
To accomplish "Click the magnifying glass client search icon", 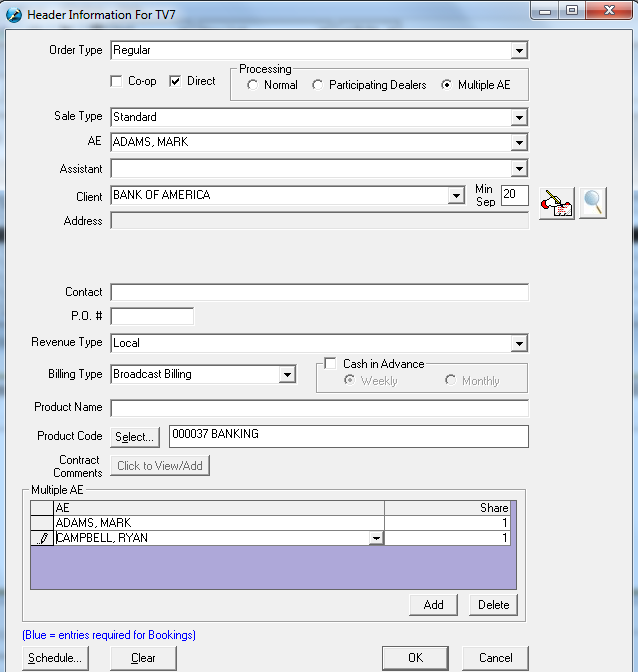I will pos(593,203).
